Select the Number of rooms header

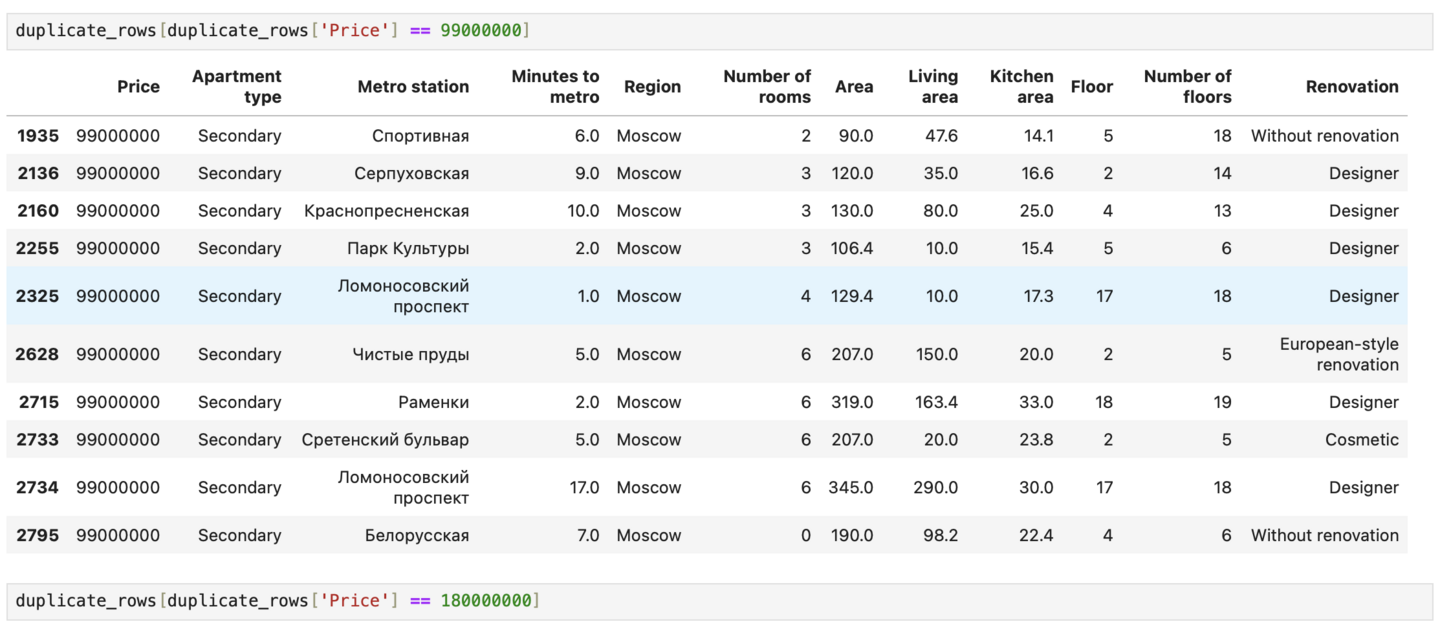[x=767, y=87]
